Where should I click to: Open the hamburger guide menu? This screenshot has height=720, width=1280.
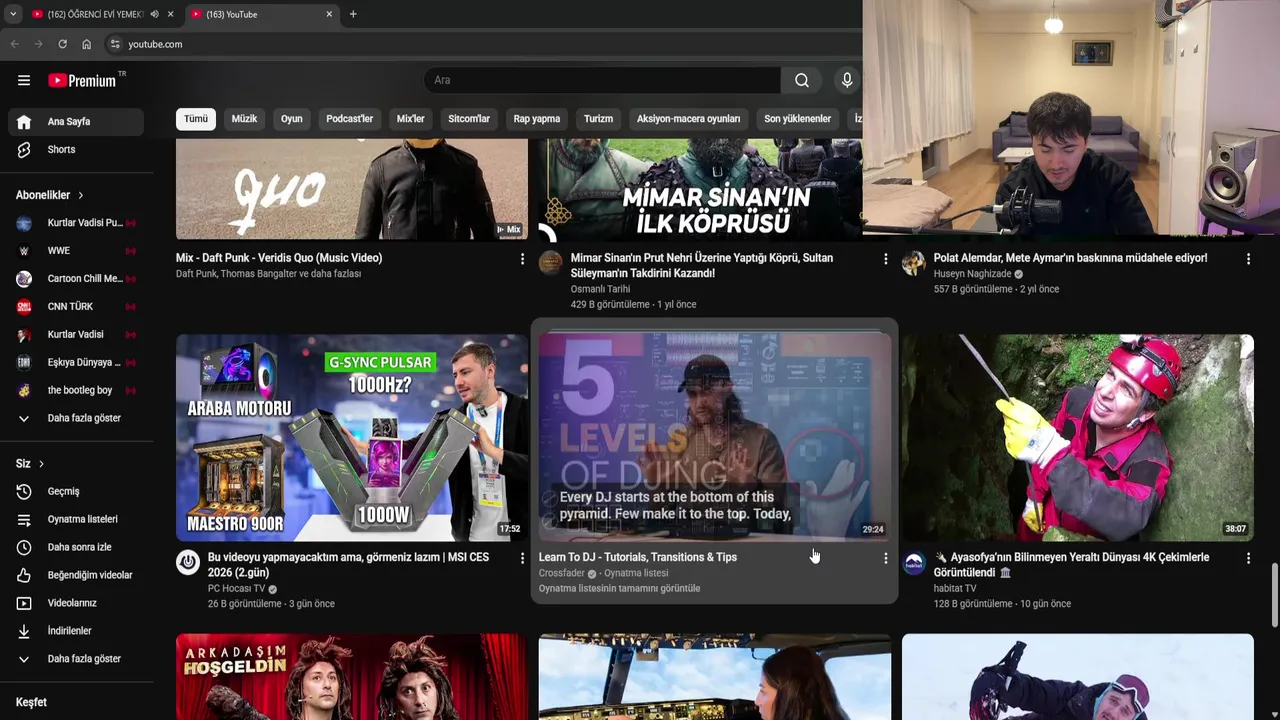[24, 80]
